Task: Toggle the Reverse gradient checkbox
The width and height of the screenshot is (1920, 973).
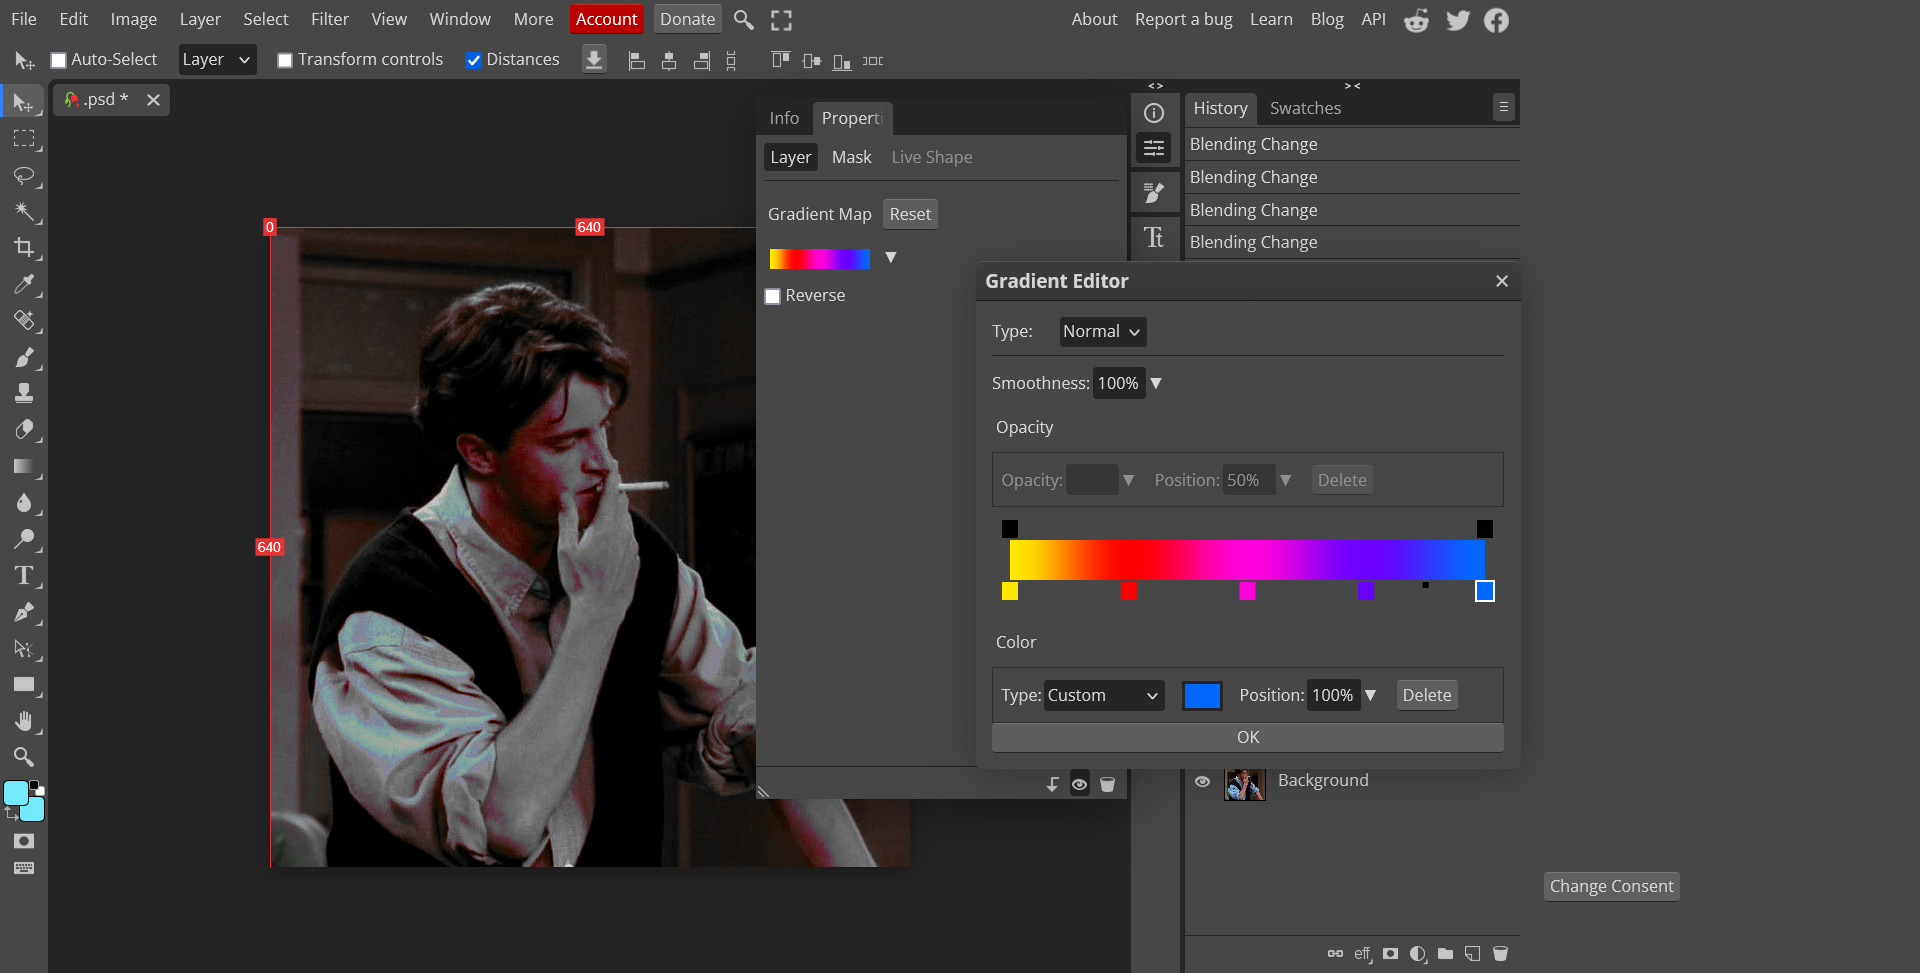Action: coord(773,296)
